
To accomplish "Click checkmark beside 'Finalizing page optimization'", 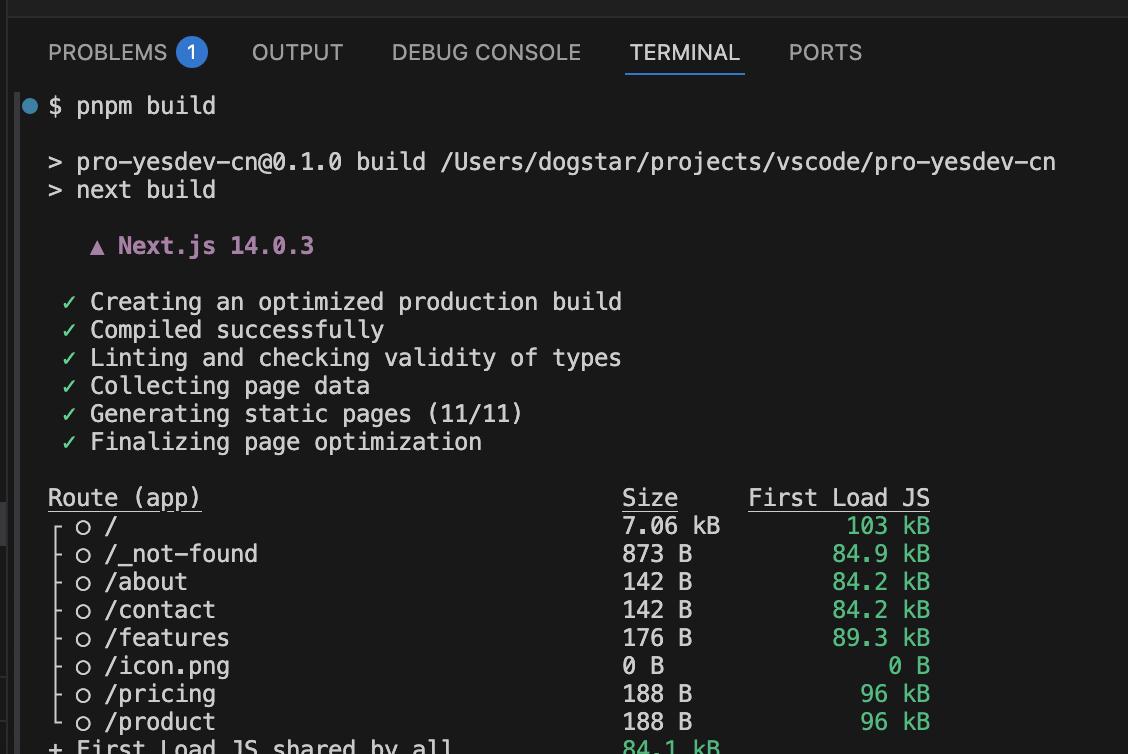I will click(69, 442).
